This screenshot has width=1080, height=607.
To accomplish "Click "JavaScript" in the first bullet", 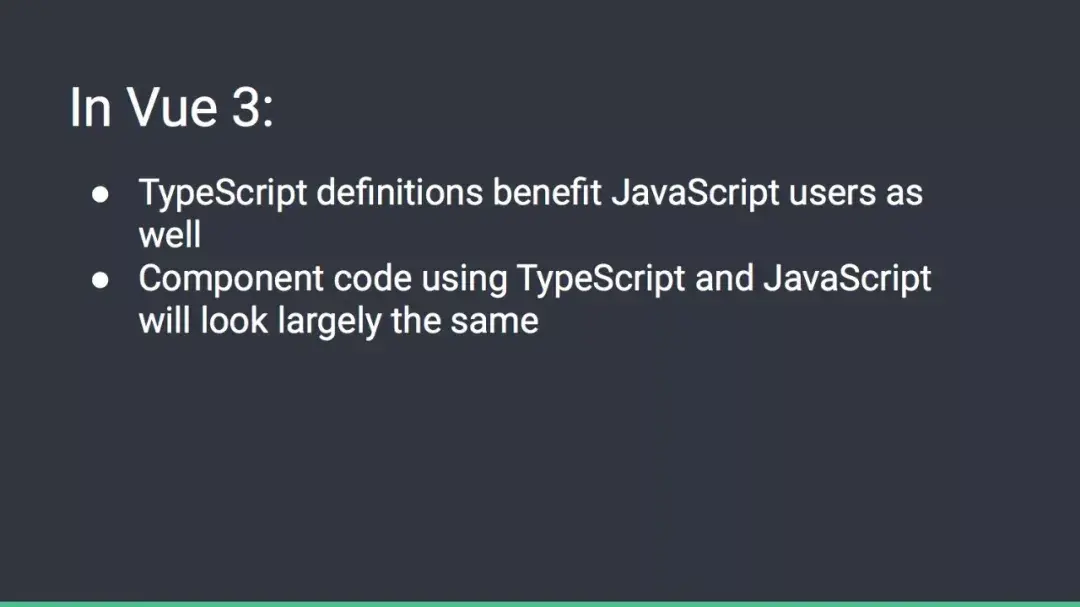I will coord(694,192).
